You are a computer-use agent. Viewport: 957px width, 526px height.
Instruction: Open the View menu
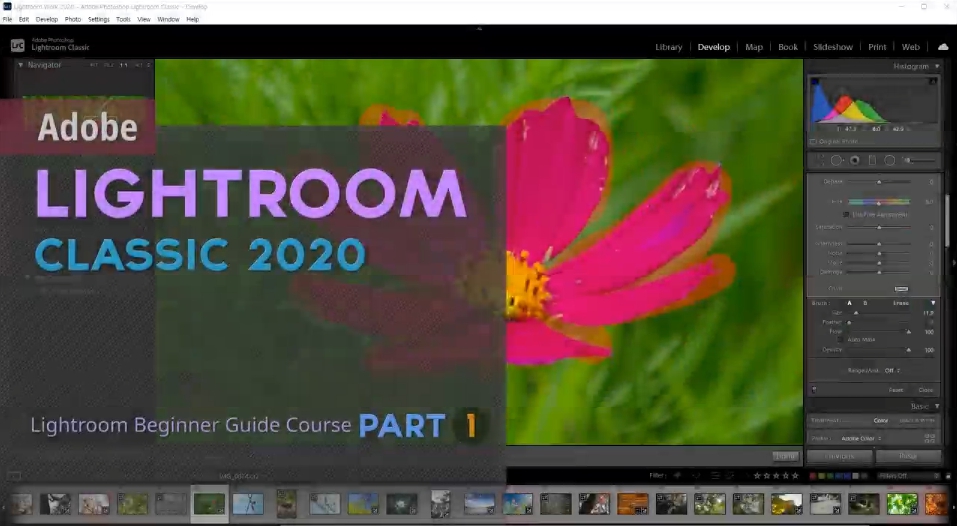tap(144, 20)
